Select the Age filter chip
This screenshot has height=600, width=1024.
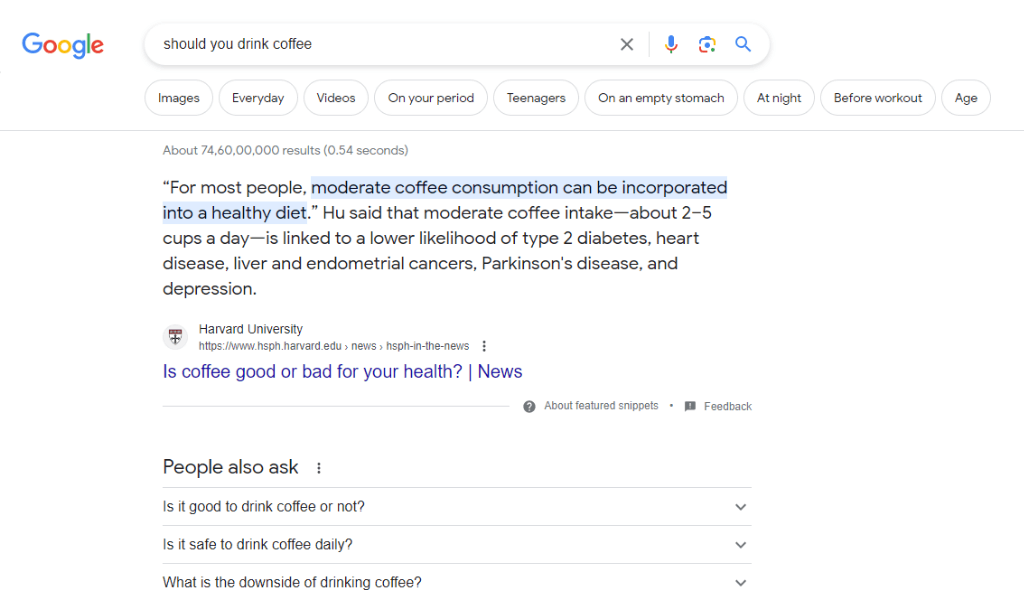pos(966,98)
